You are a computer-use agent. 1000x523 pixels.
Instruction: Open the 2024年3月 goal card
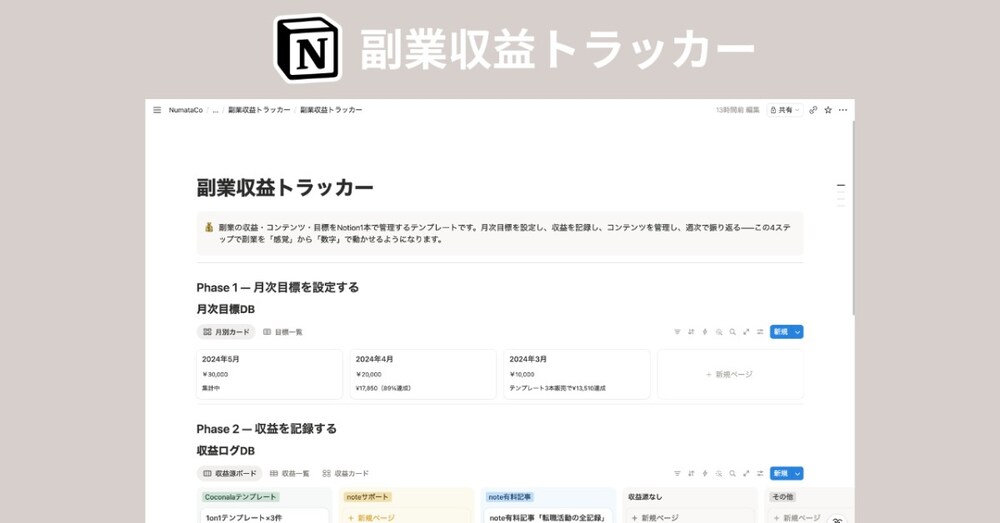pos(577,374)
